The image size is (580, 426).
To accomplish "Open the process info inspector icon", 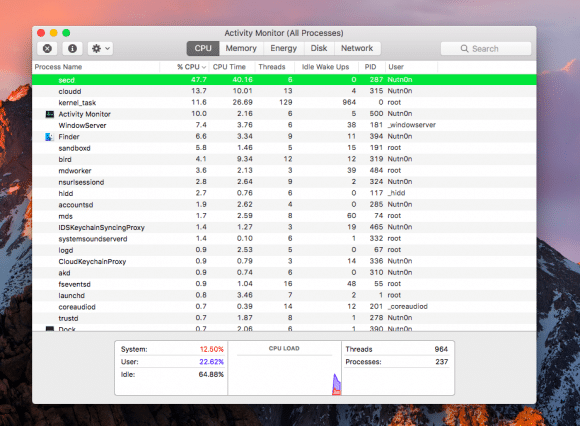I will (72, 48).
